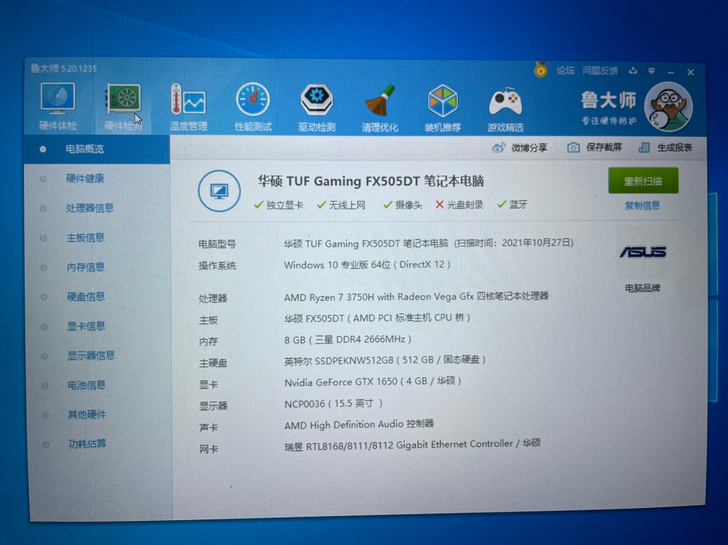This screenshot has width=728, height=545.
Task: Open 装机推荐 software recommendations
Action: coord(442,108)
